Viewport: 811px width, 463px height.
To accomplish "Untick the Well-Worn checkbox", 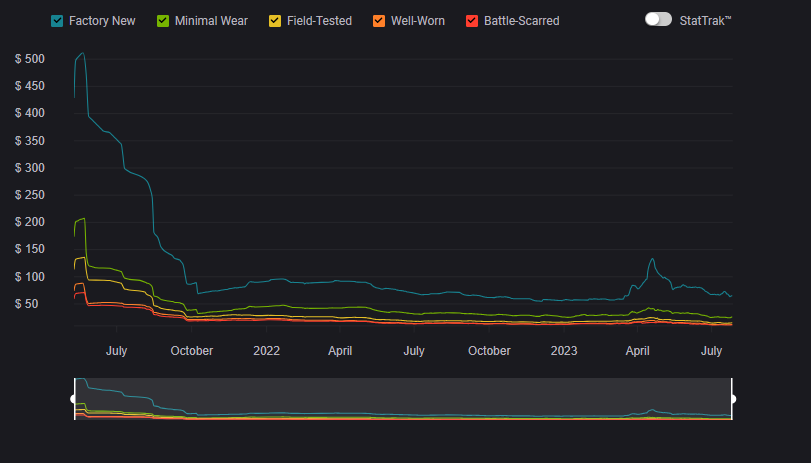I will click(378, 20).
